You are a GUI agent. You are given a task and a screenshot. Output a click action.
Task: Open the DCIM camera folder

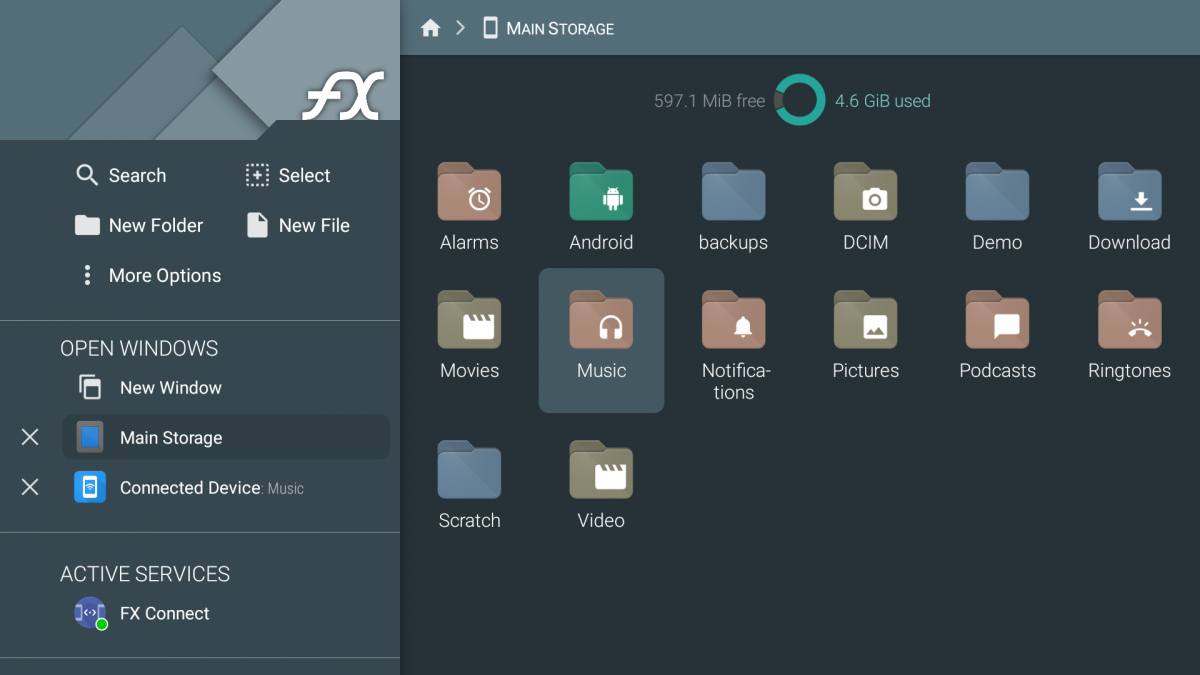coord(865,192)
